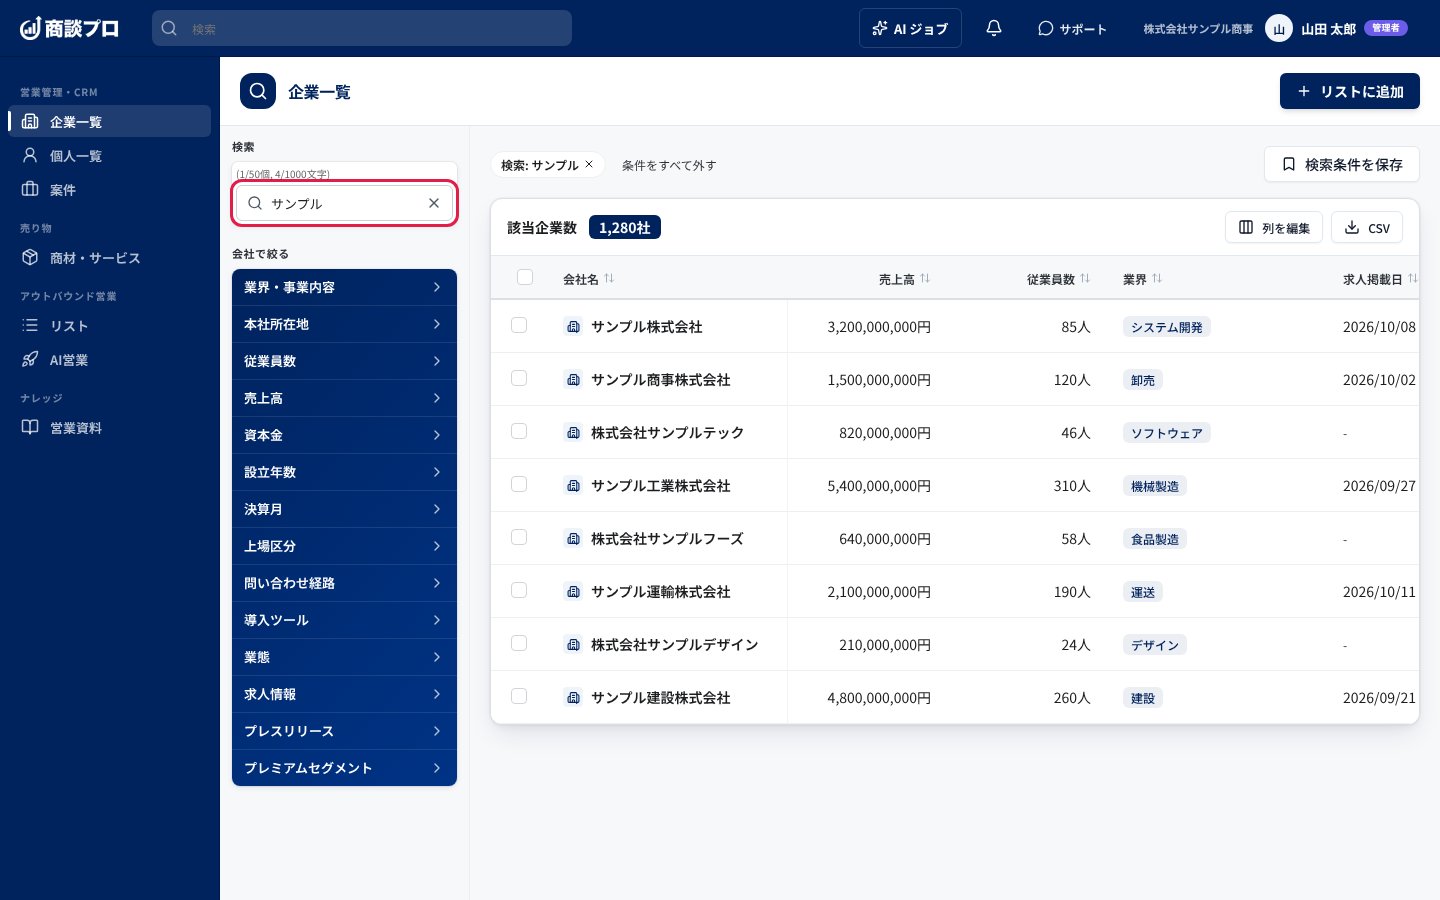Check the サンプル工業株式会社 row checkbox
Screen dimensions: 1440x900
pyautogui.click(x=519, y=484)
